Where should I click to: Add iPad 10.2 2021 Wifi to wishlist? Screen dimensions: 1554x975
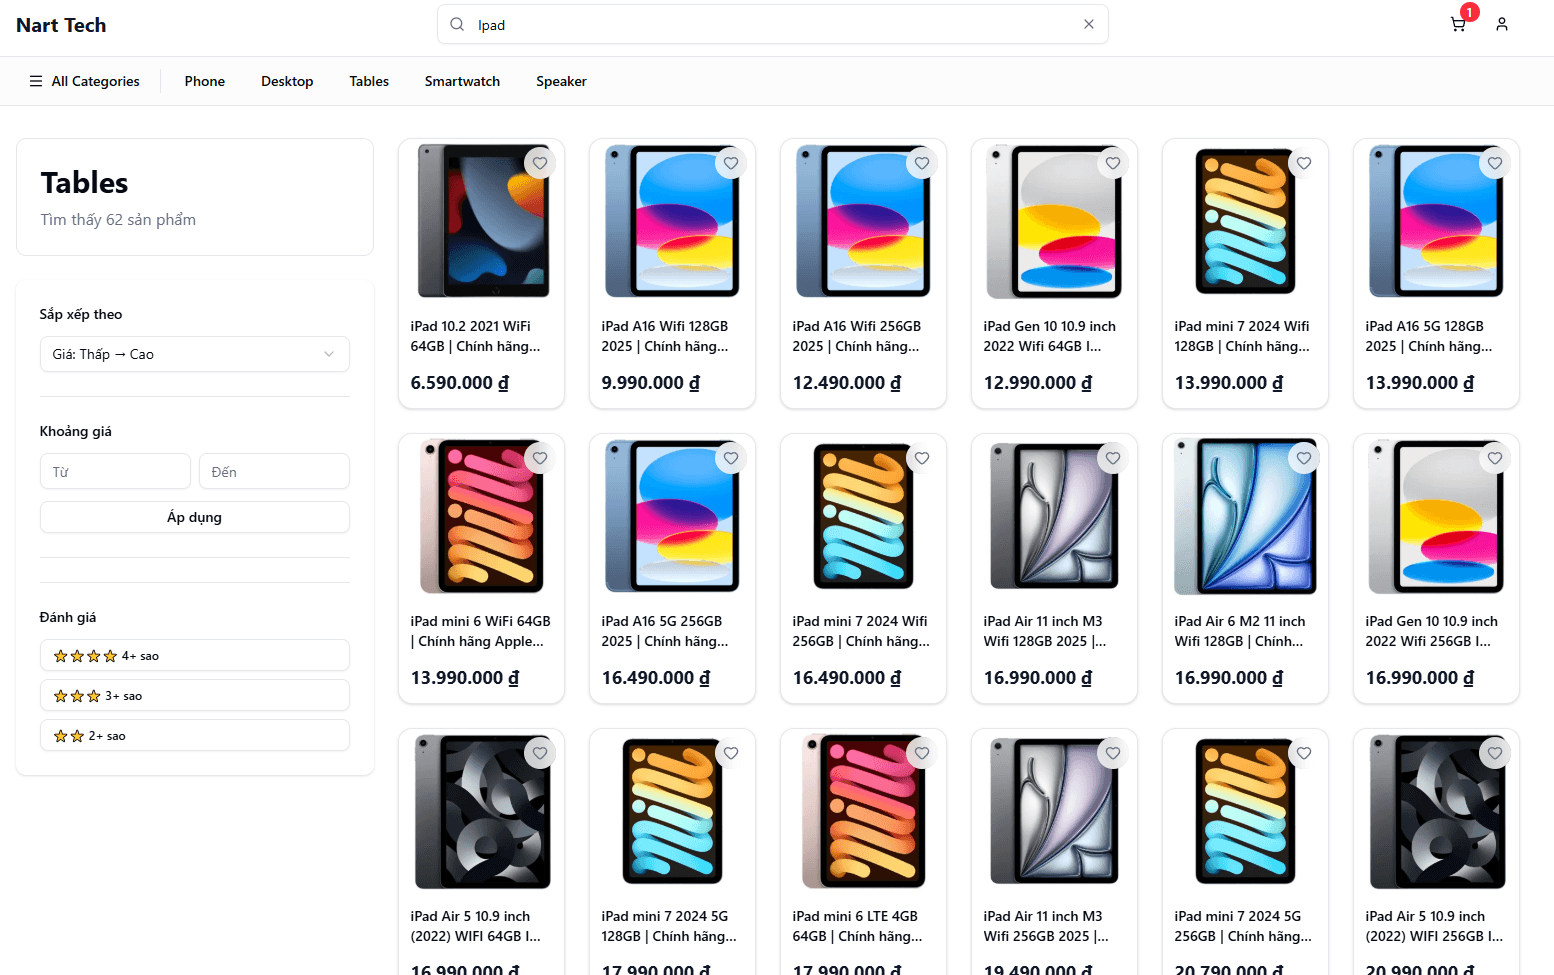point(540,162)
